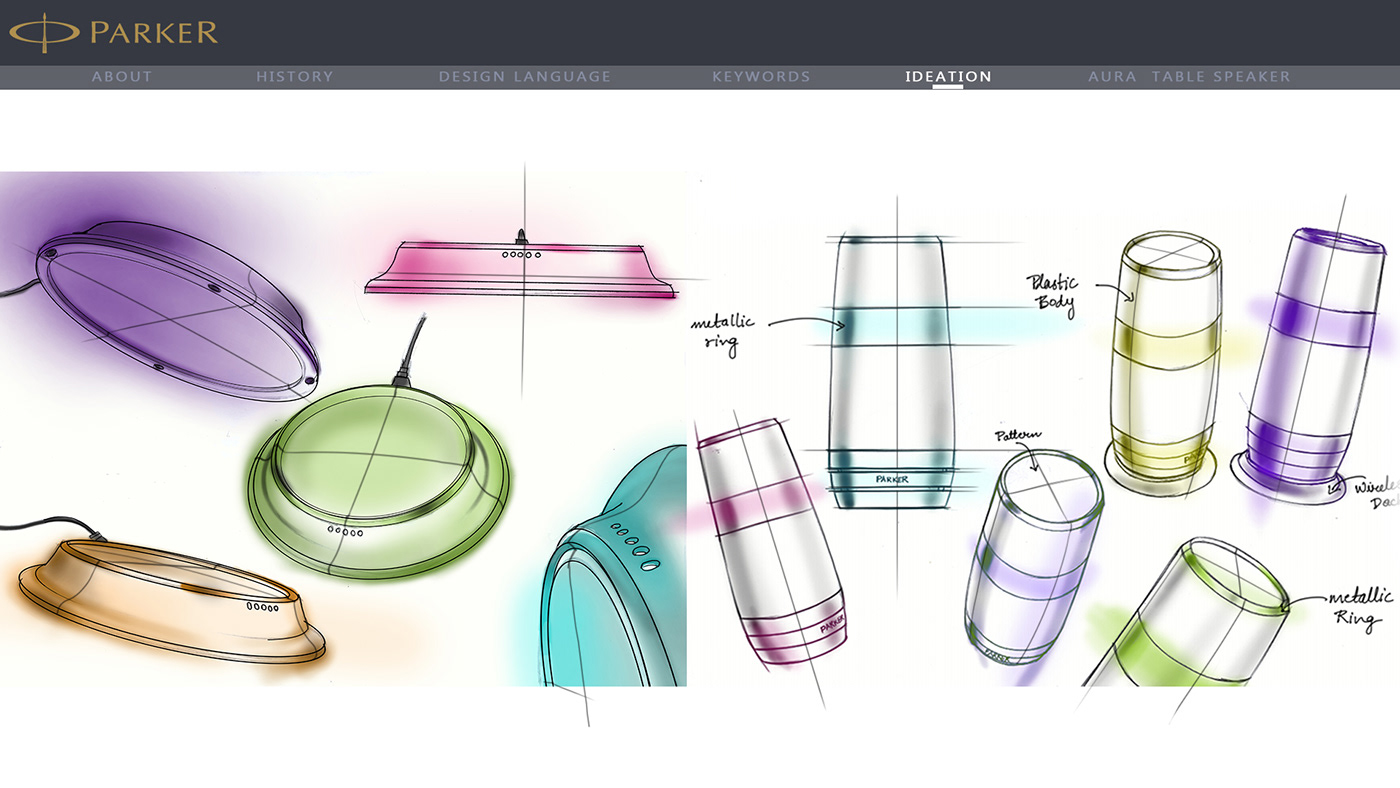Click the PARKER text on teal speaker base
Viewport: 1400px width, 788px height.
click(x=891, y=480)
